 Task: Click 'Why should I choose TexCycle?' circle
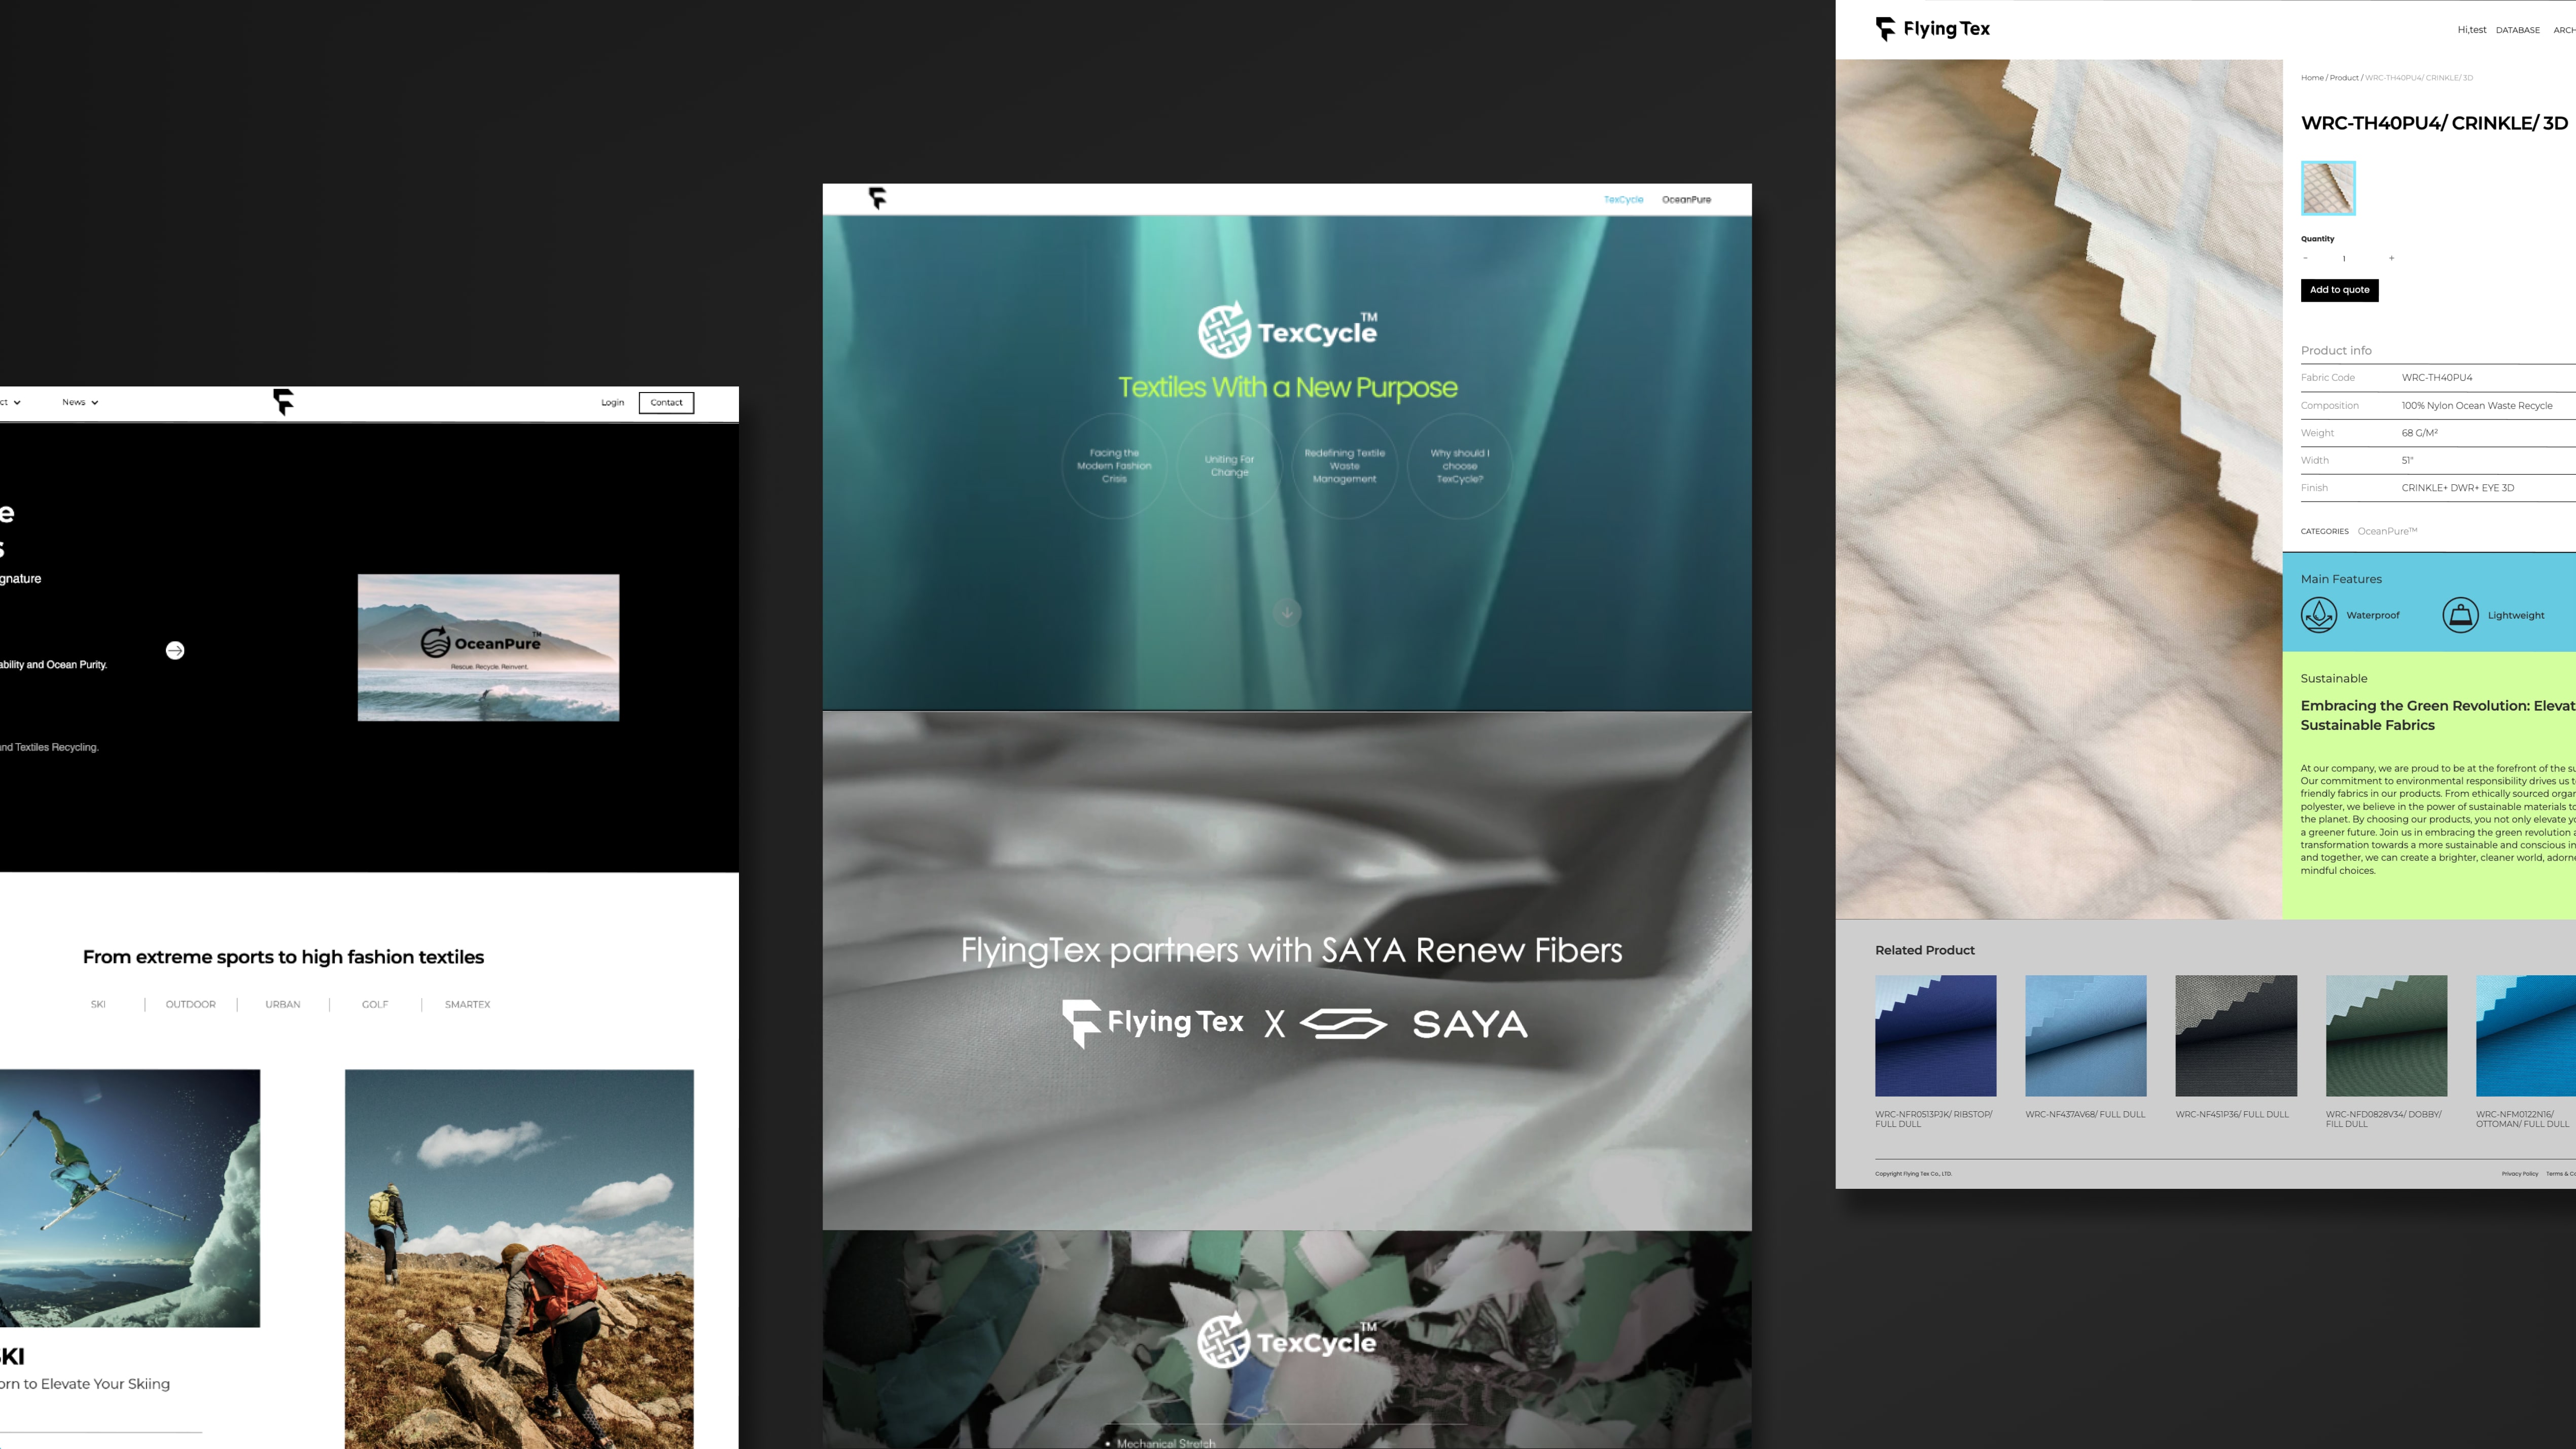pyautogui.click(x=1460, y=466)
